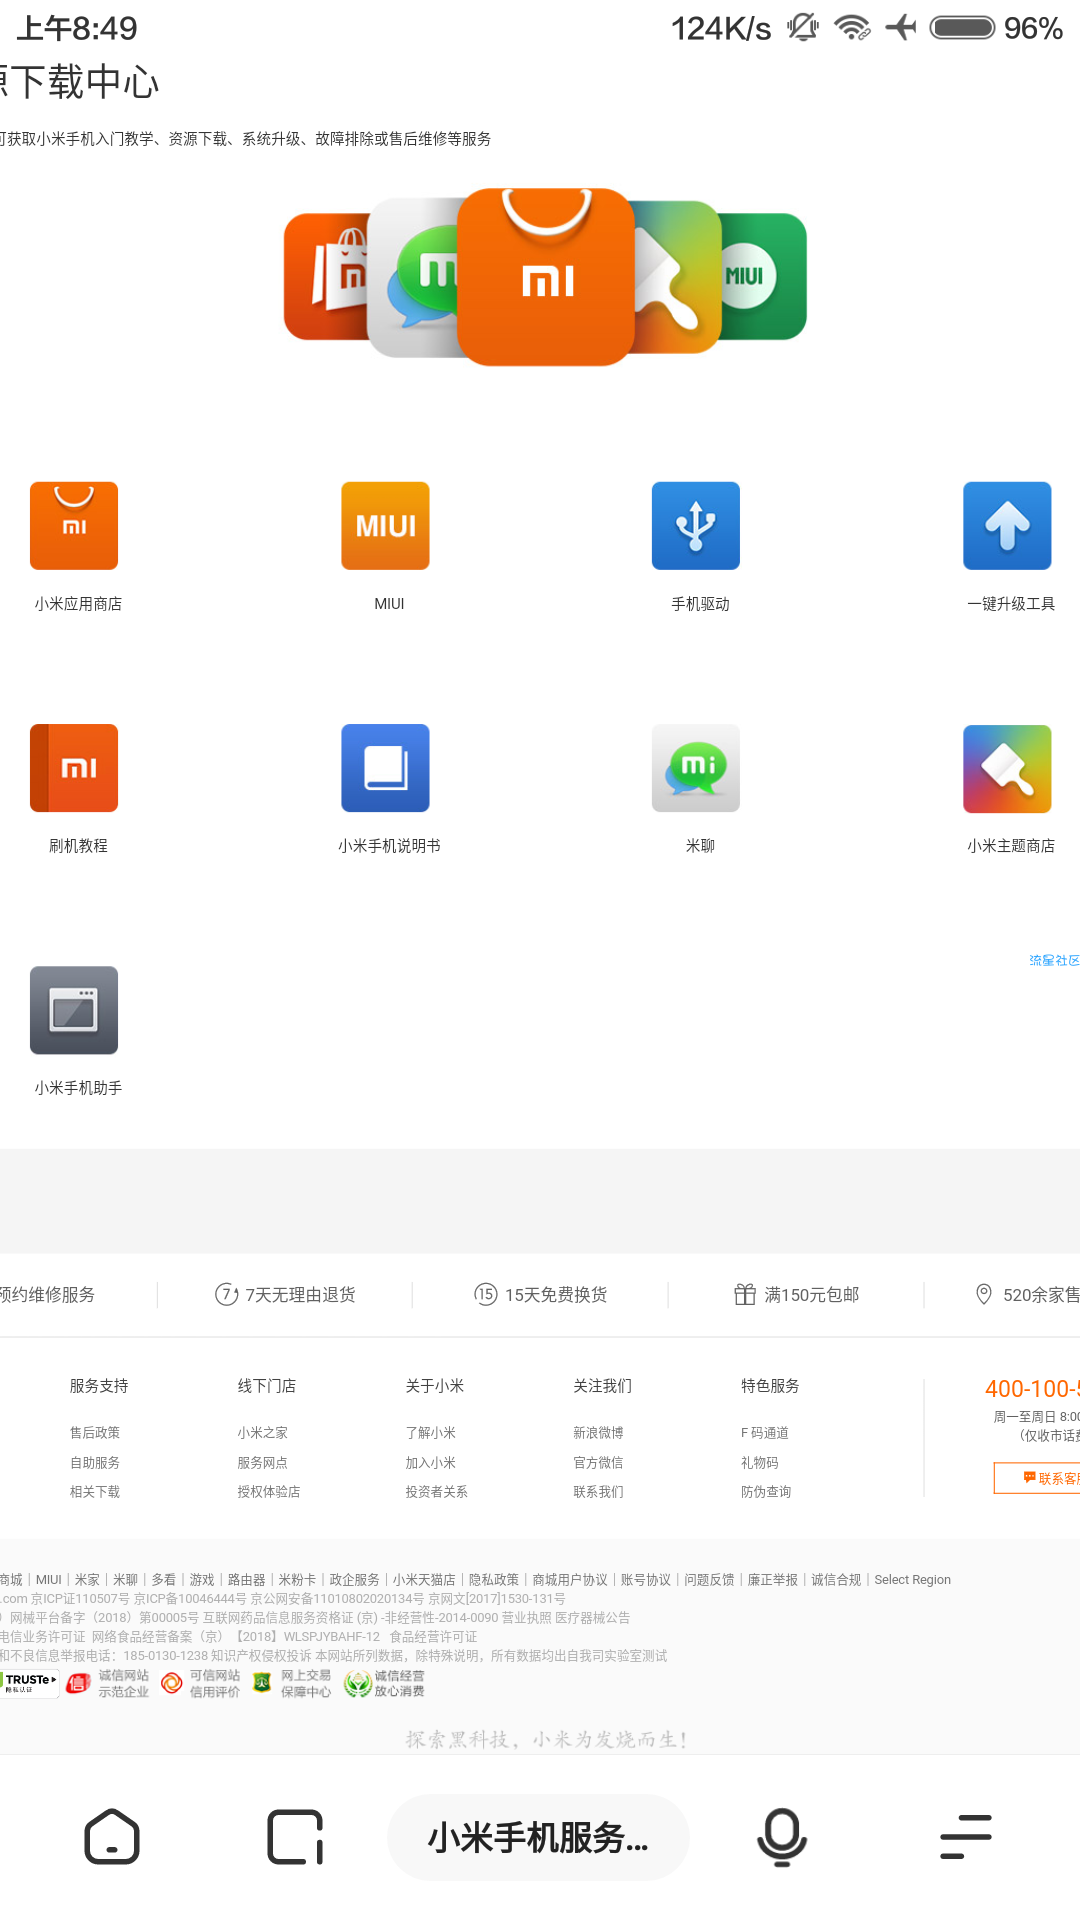
Task: Open the 联系我们 link
Action: click(599, 1492)
